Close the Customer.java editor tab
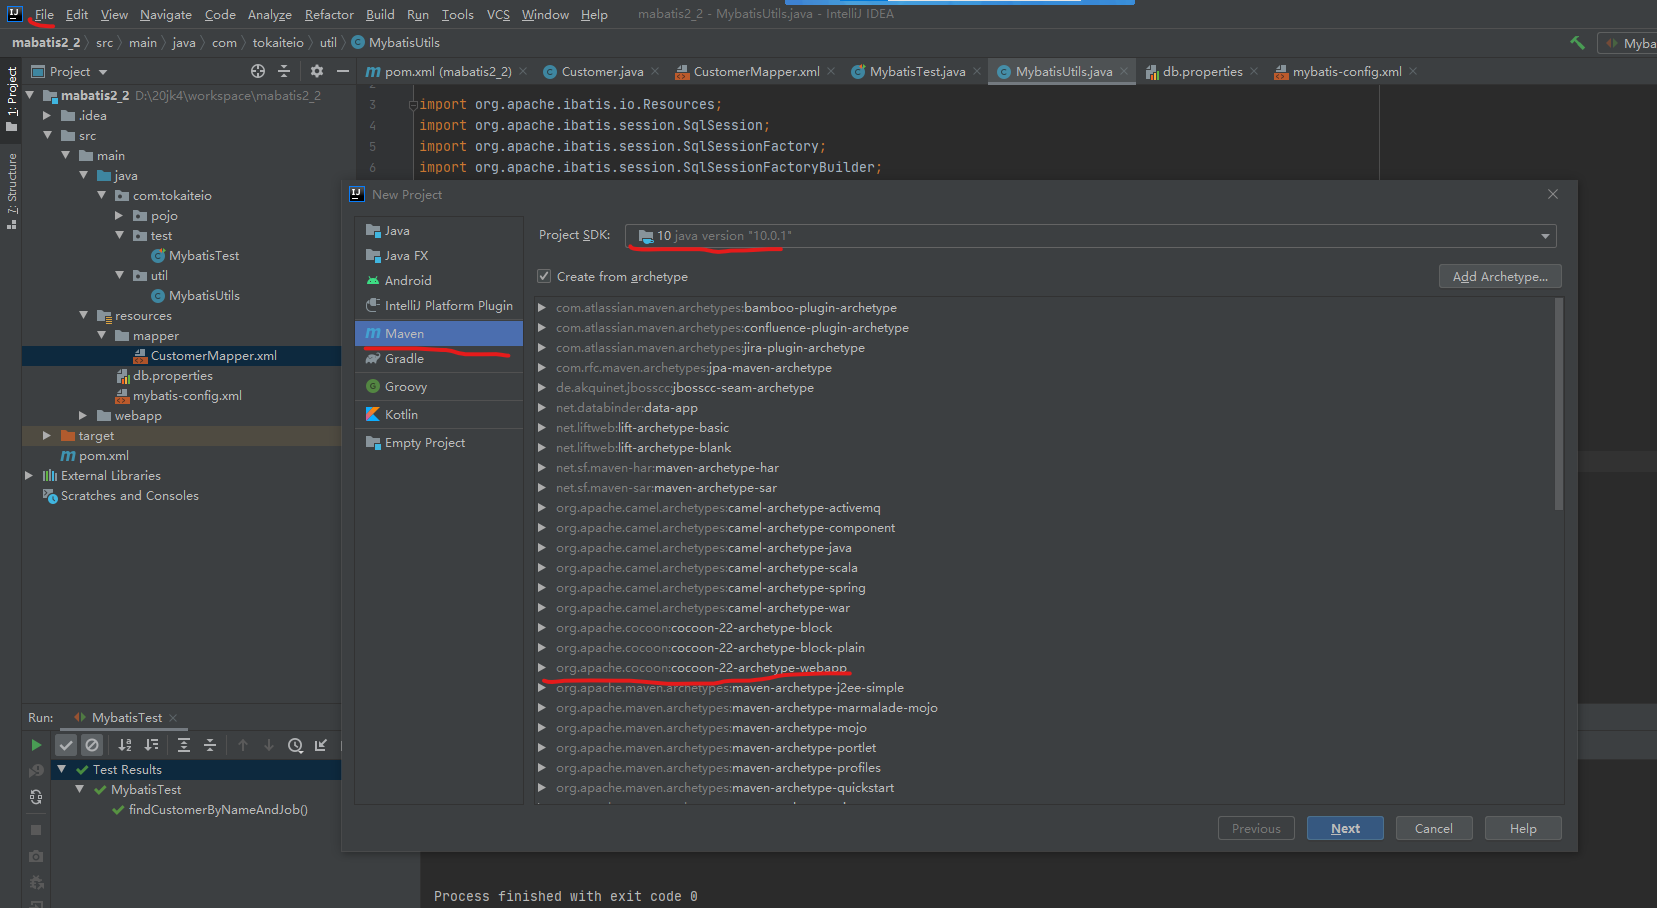 tap(655, 71)
